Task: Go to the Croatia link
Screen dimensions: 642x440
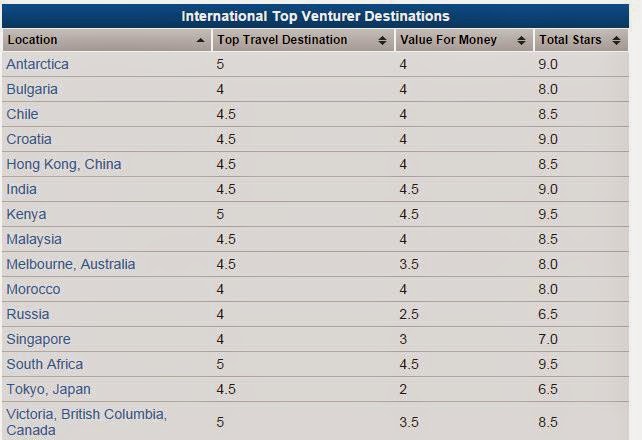Action: 29,139
